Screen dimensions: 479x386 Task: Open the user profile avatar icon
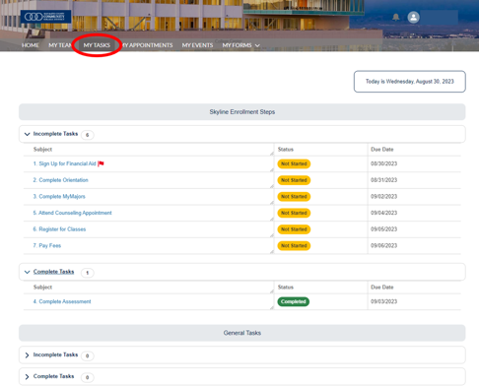point(413,17)
